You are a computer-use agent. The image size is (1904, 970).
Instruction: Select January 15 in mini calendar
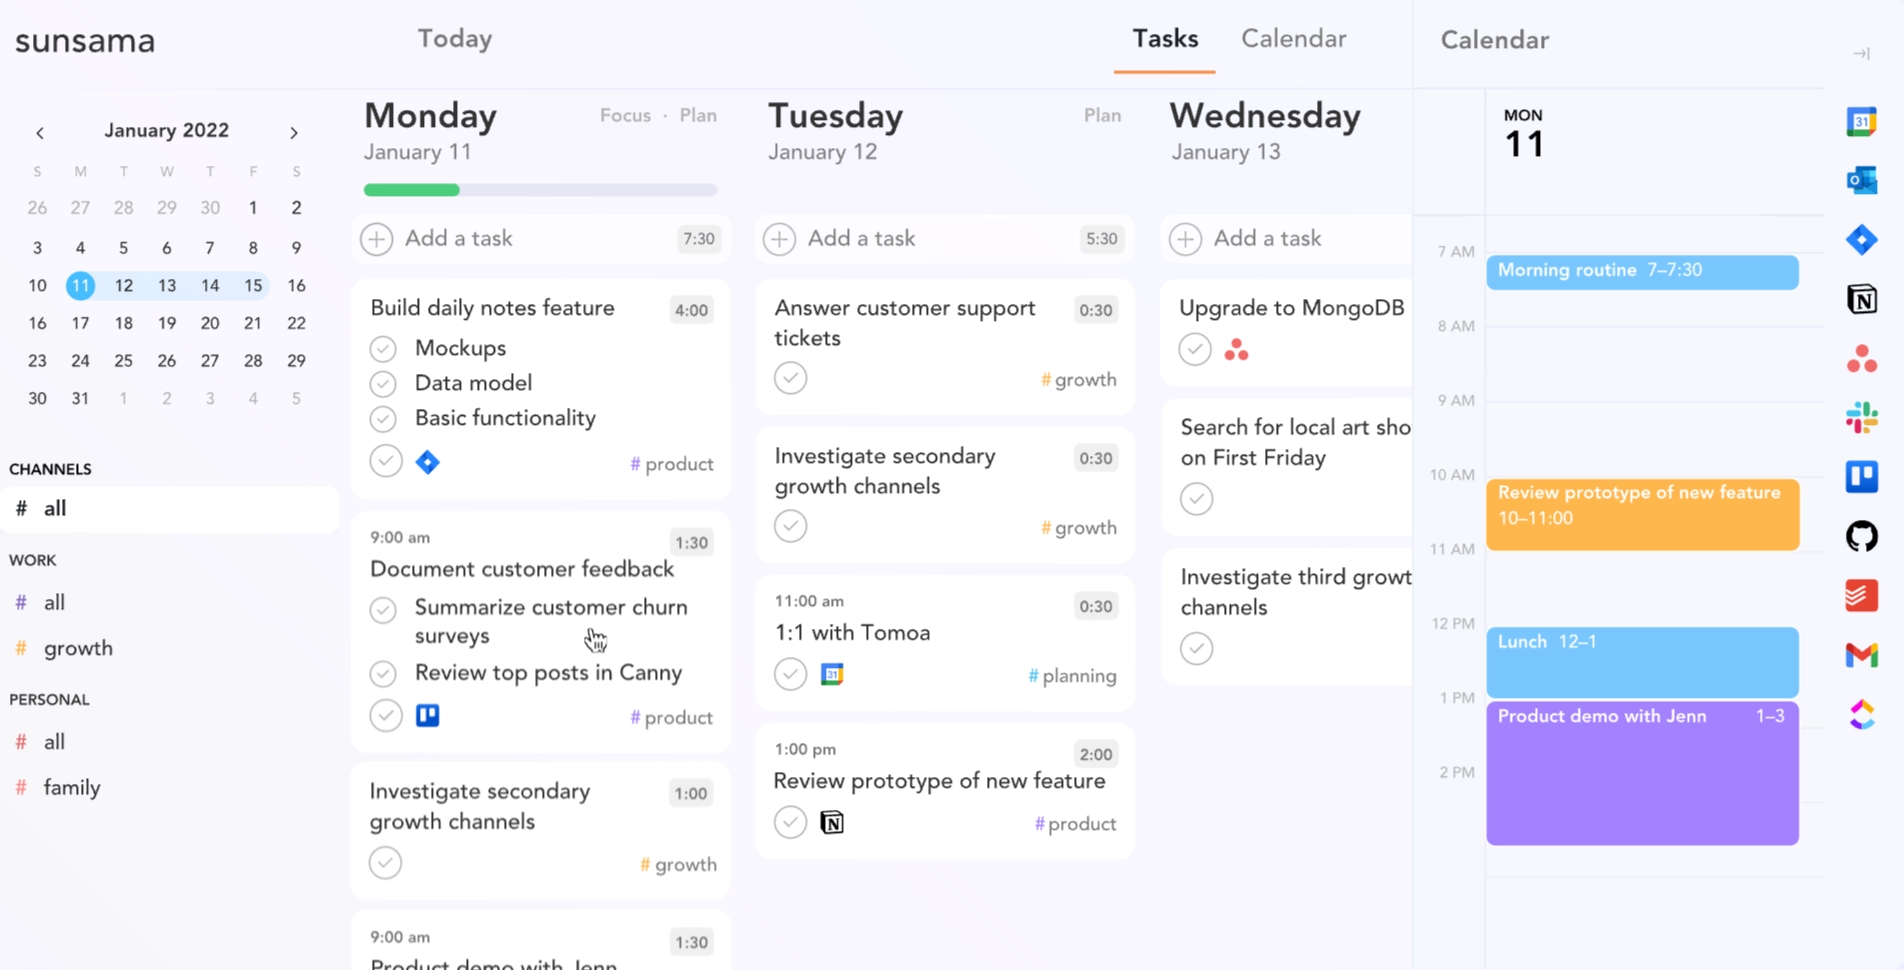[x=253, y=286]
